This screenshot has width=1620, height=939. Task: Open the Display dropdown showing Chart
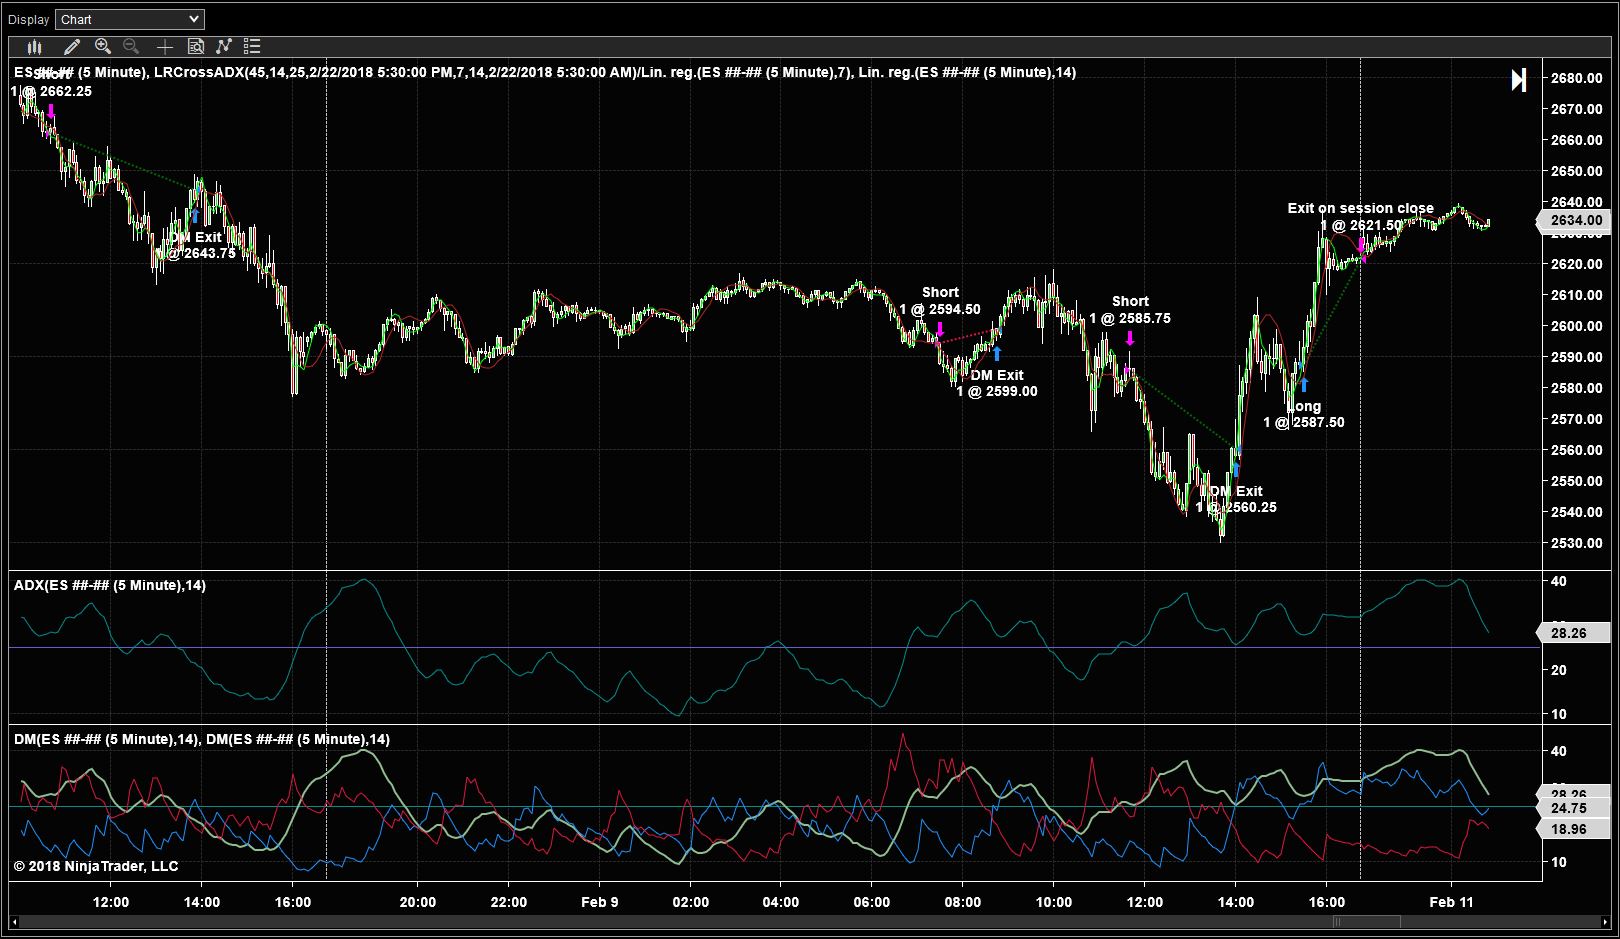(x=129, y=18)
